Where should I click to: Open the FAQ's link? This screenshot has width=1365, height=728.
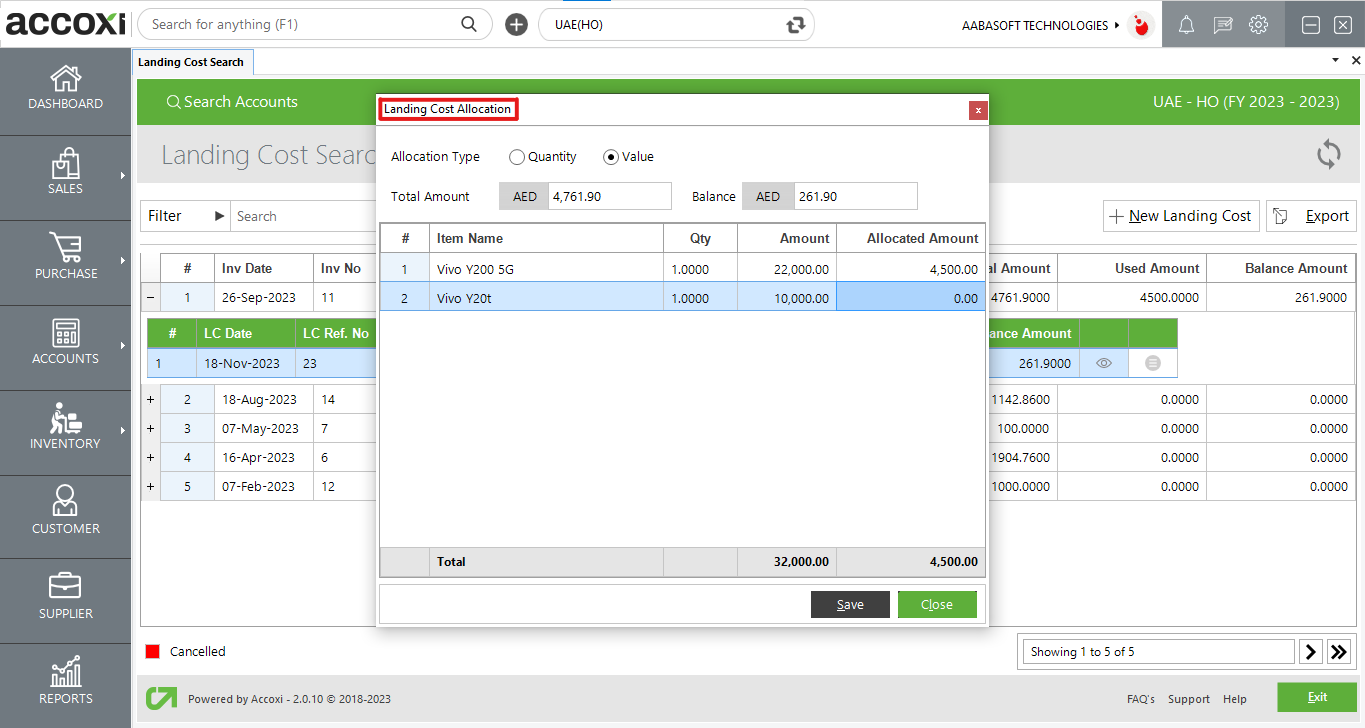pyautogui.click(x=1140, y=699)
